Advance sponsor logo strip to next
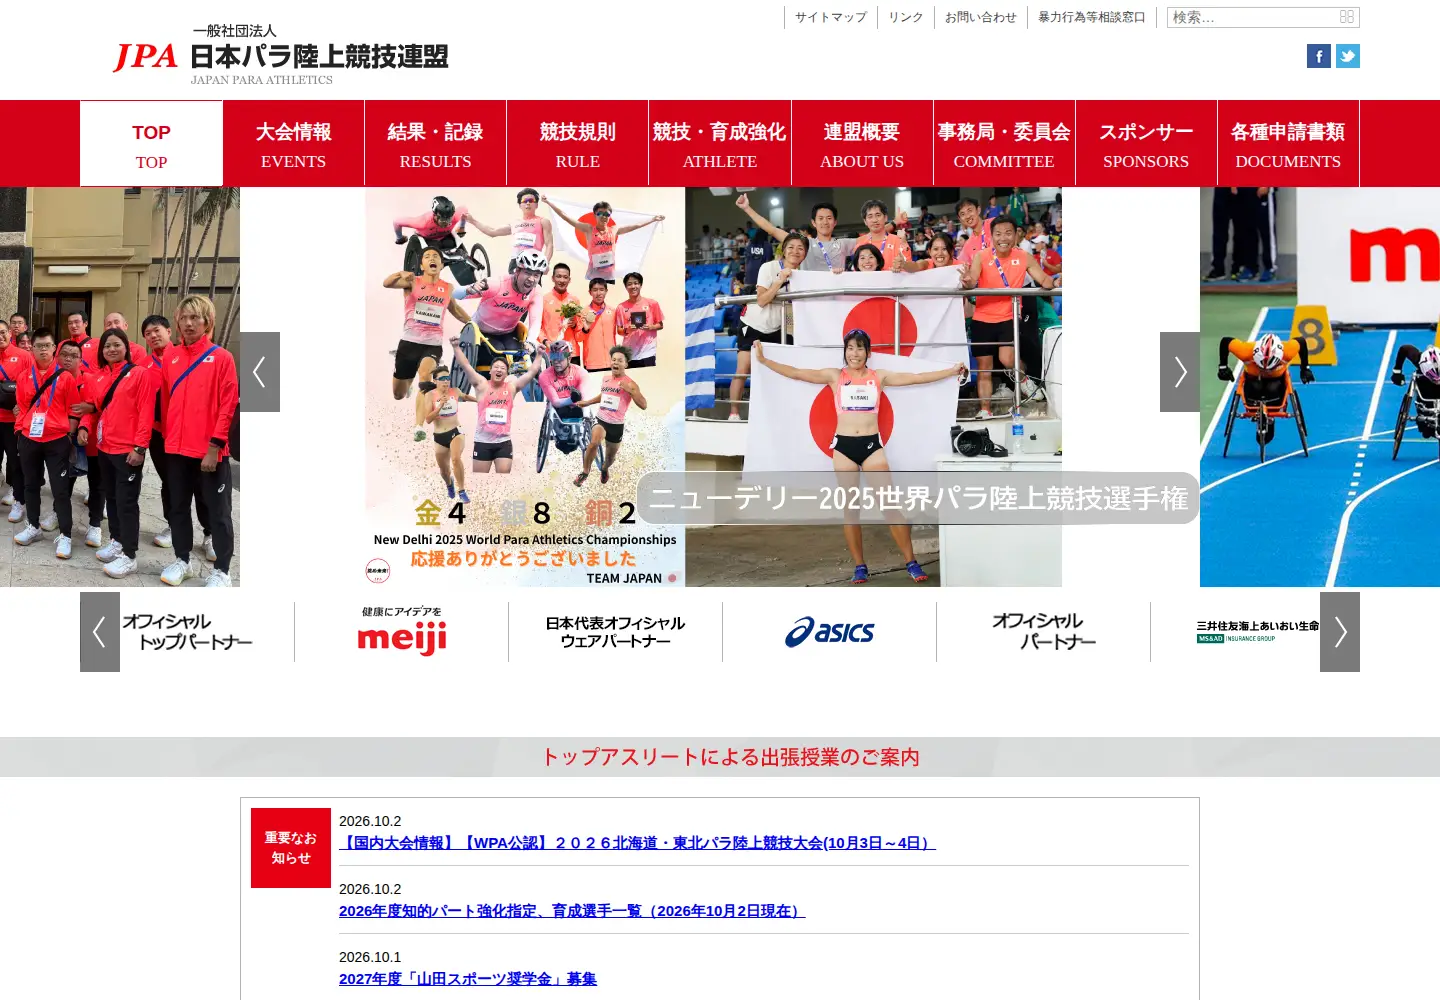 (1340, 632)
